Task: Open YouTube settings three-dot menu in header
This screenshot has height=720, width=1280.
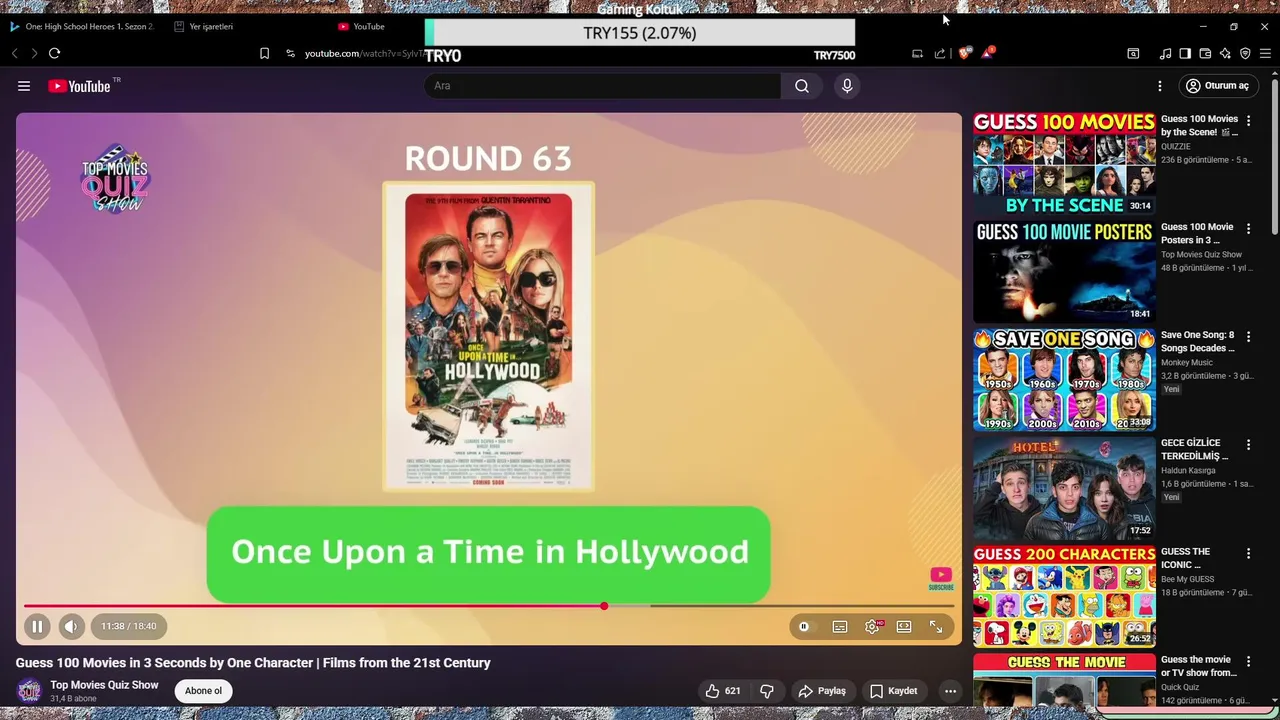Action: [1160, 86]
